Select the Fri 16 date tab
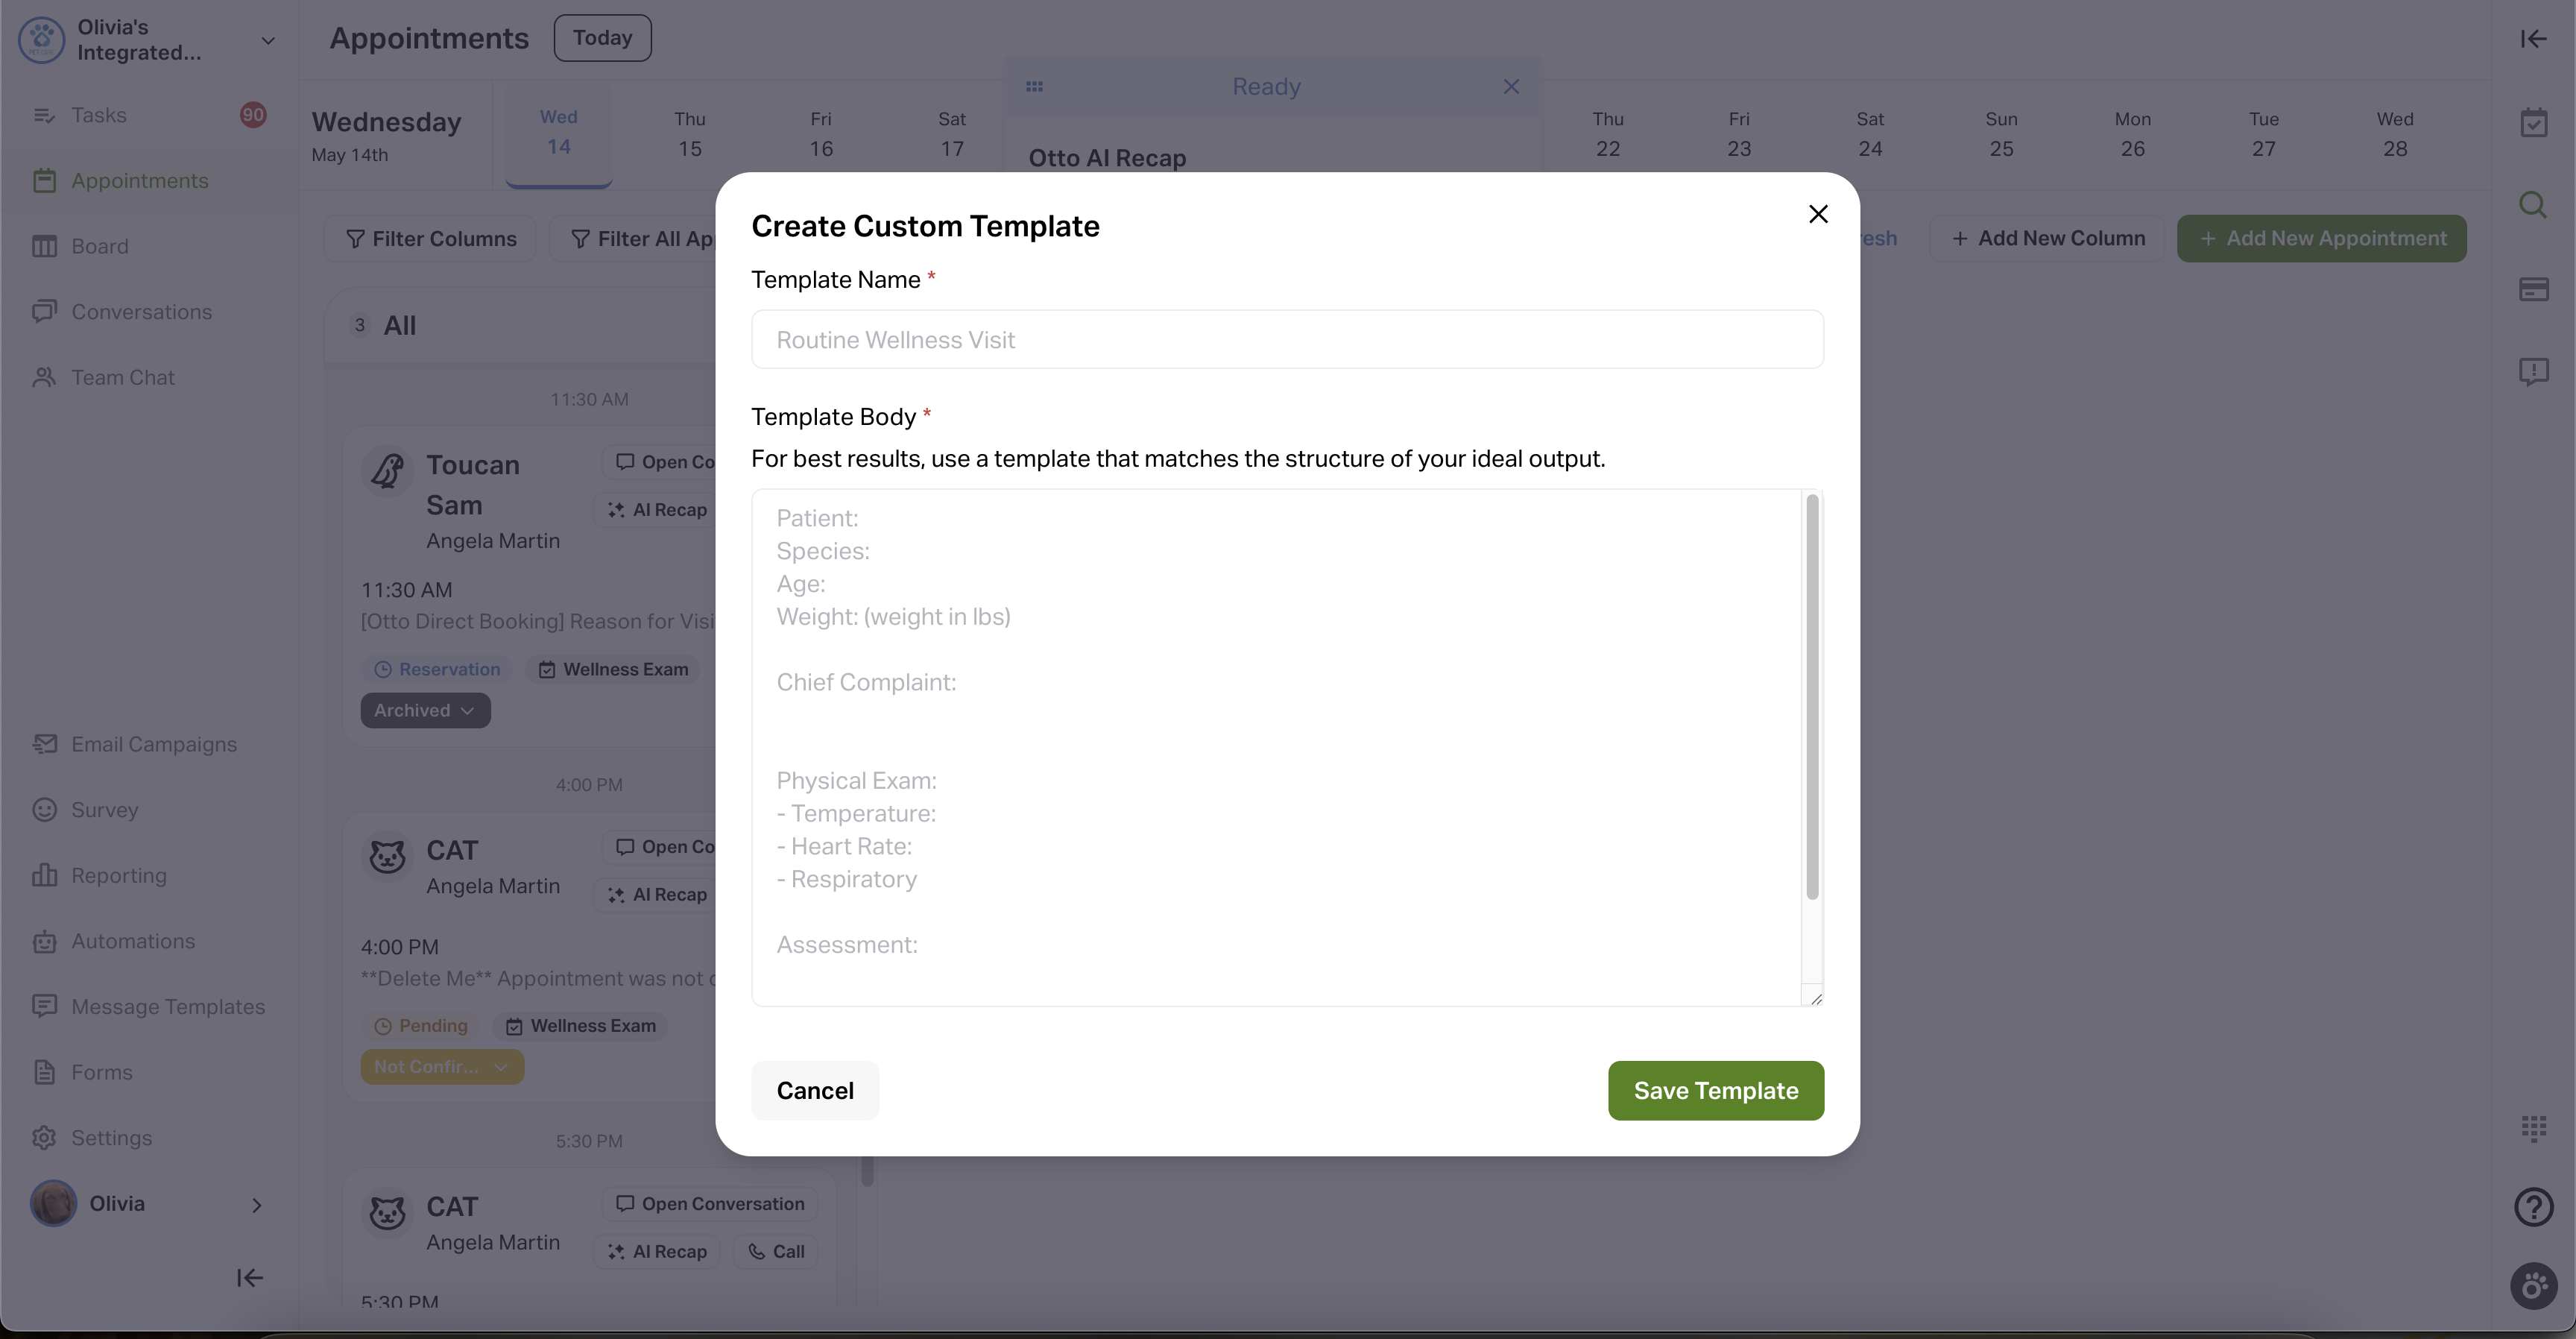Image resolution: width=2576 pixels, height=1339 pixels. [820, 134]
